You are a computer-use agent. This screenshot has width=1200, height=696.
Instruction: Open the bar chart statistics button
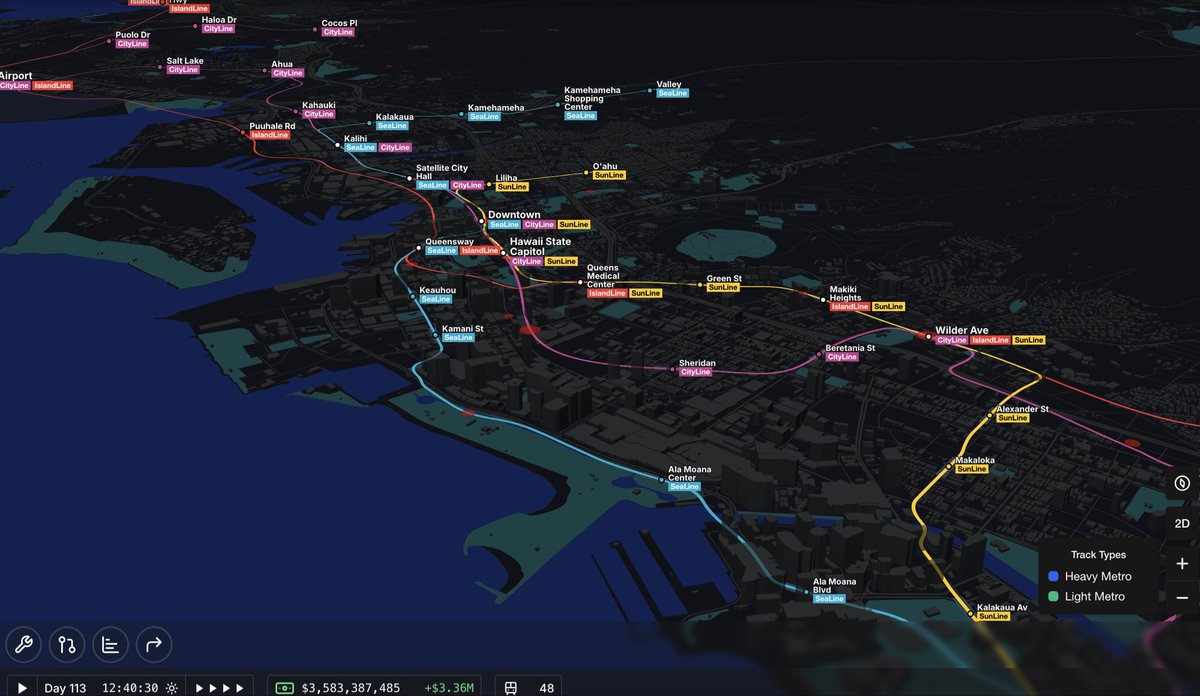point(110,645)
